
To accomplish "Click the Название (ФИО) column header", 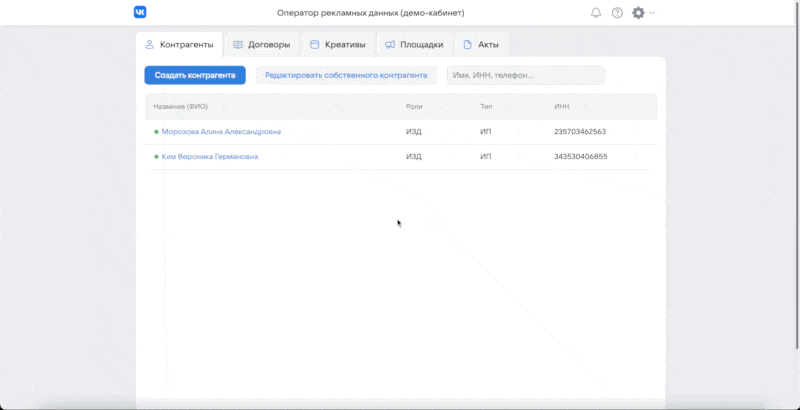I will 181,107.
